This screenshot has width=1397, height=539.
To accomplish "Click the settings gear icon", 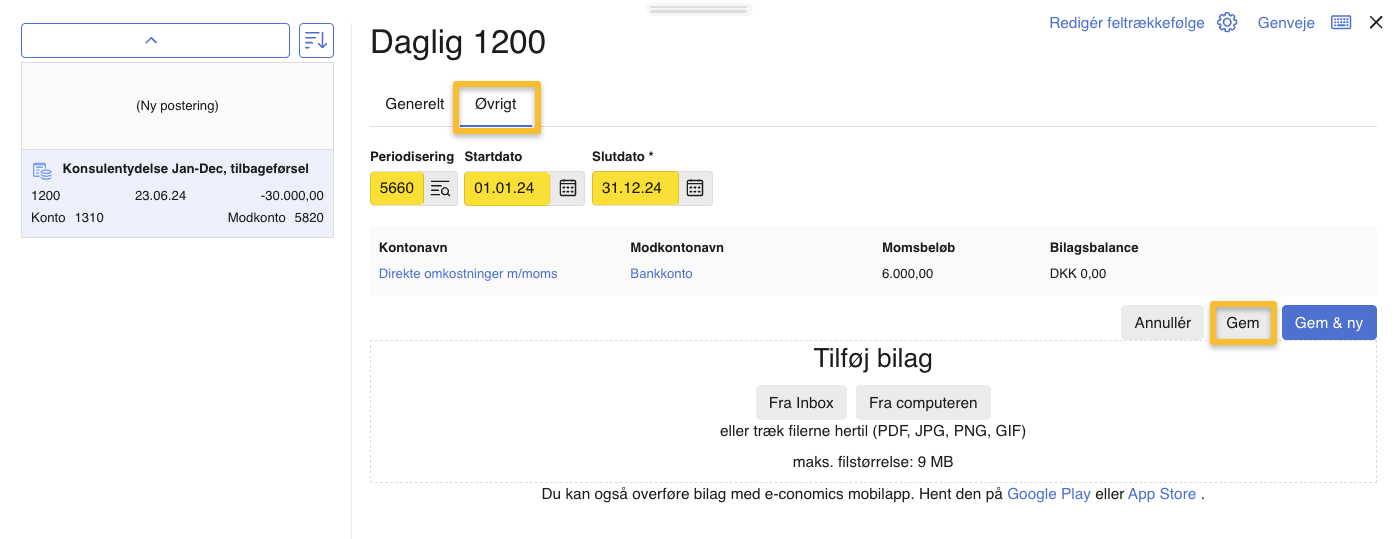I will 1227,23.
